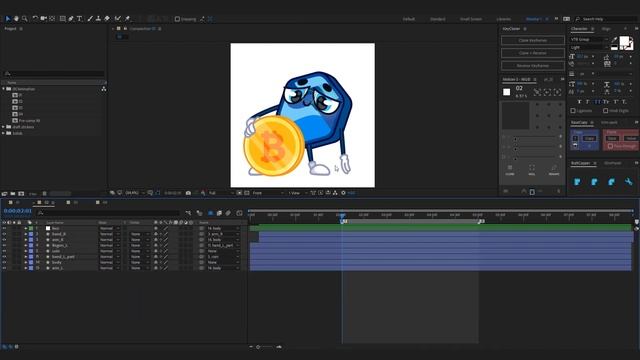Click the current timecode 0:00:02:01
Viewport: 640px width, 360px height.
point(18,211)
